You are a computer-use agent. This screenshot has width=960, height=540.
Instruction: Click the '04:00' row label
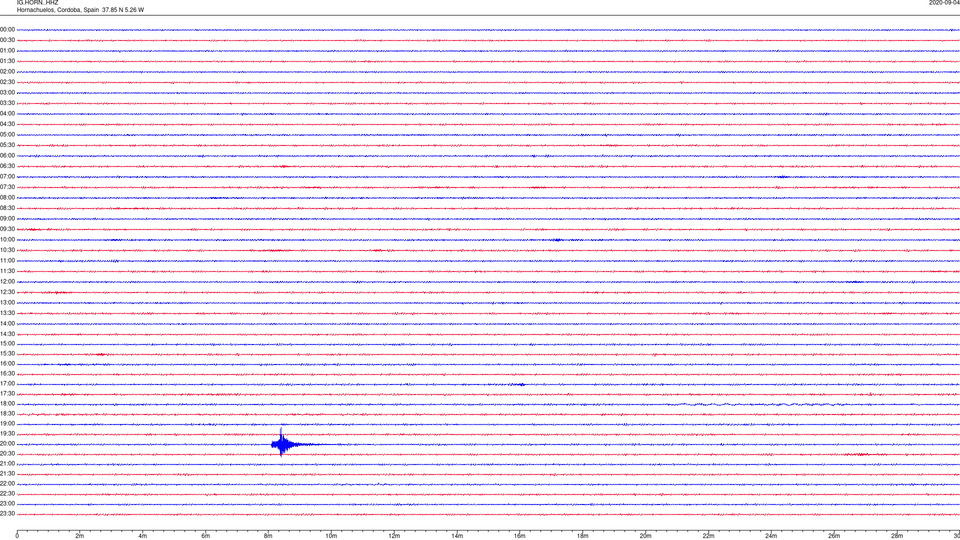pyautogui.click(x=7, y=114)
